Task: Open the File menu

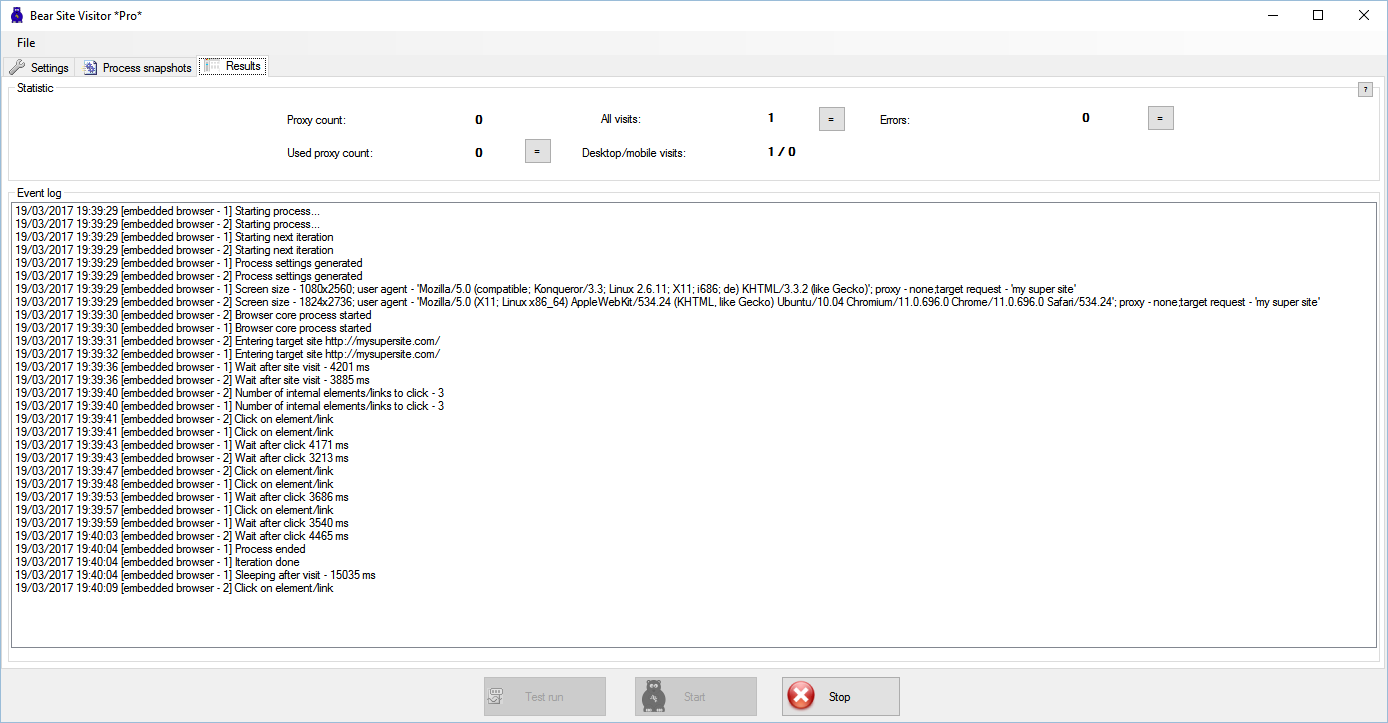Action: tap(26, 43)
